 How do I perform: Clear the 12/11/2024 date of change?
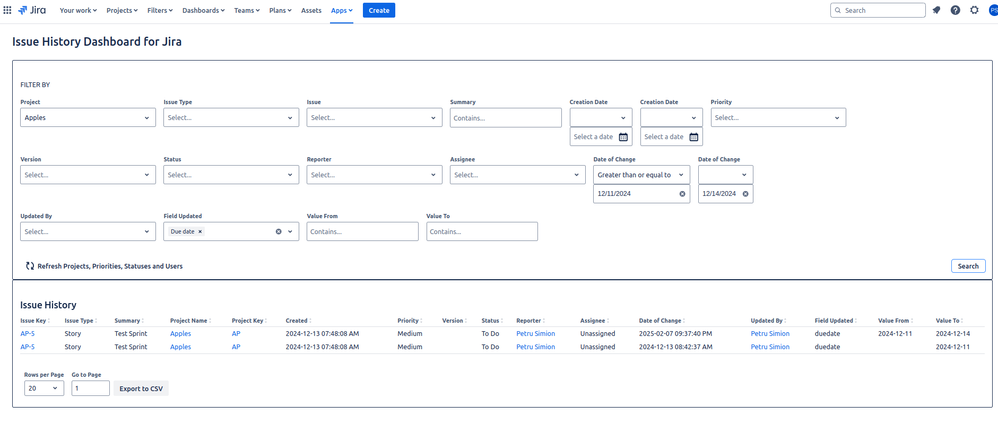(682, 194)
